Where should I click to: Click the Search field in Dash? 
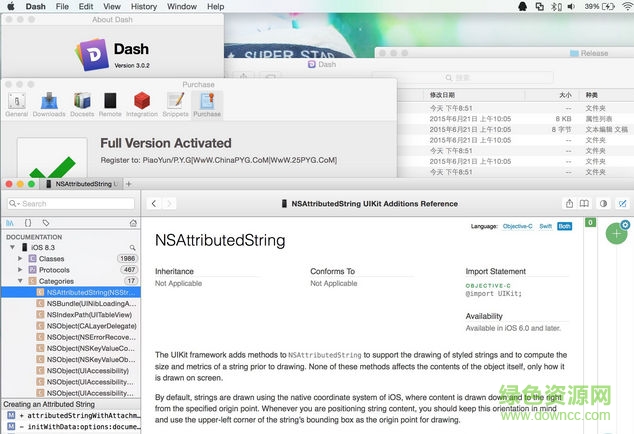click(x=71, y=203)
